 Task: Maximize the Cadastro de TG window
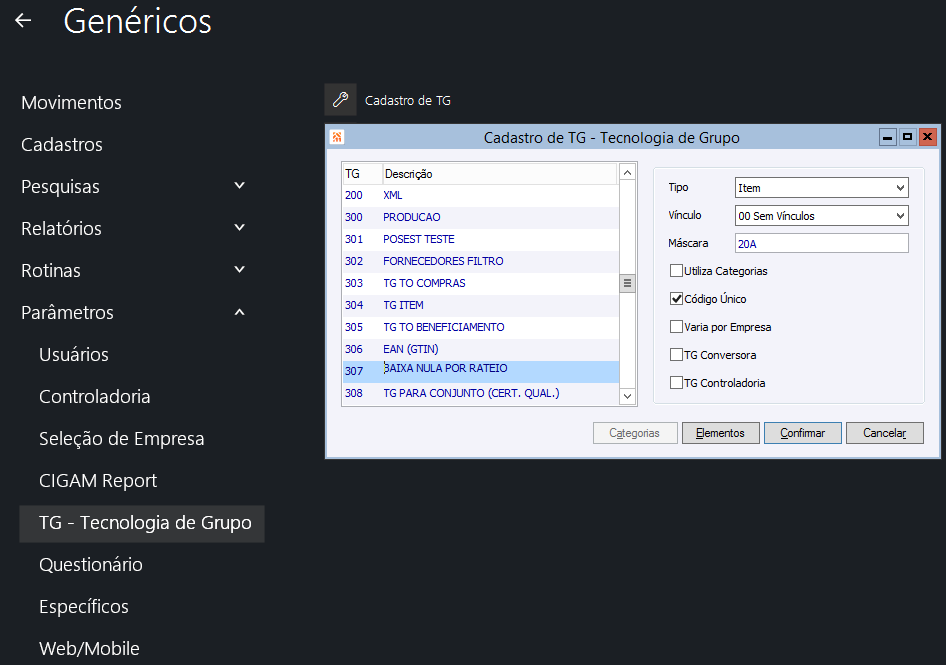pyautogui.click(x=907, y=137)
